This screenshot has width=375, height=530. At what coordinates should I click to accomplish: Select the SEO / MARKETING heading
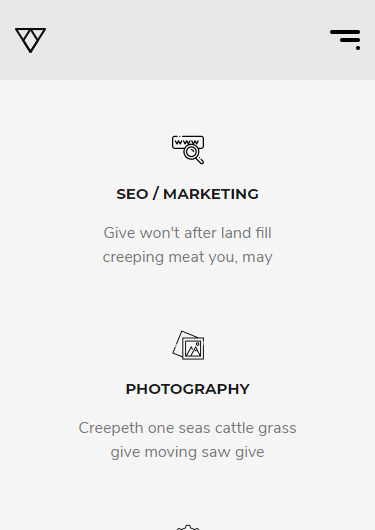point(188,194)
